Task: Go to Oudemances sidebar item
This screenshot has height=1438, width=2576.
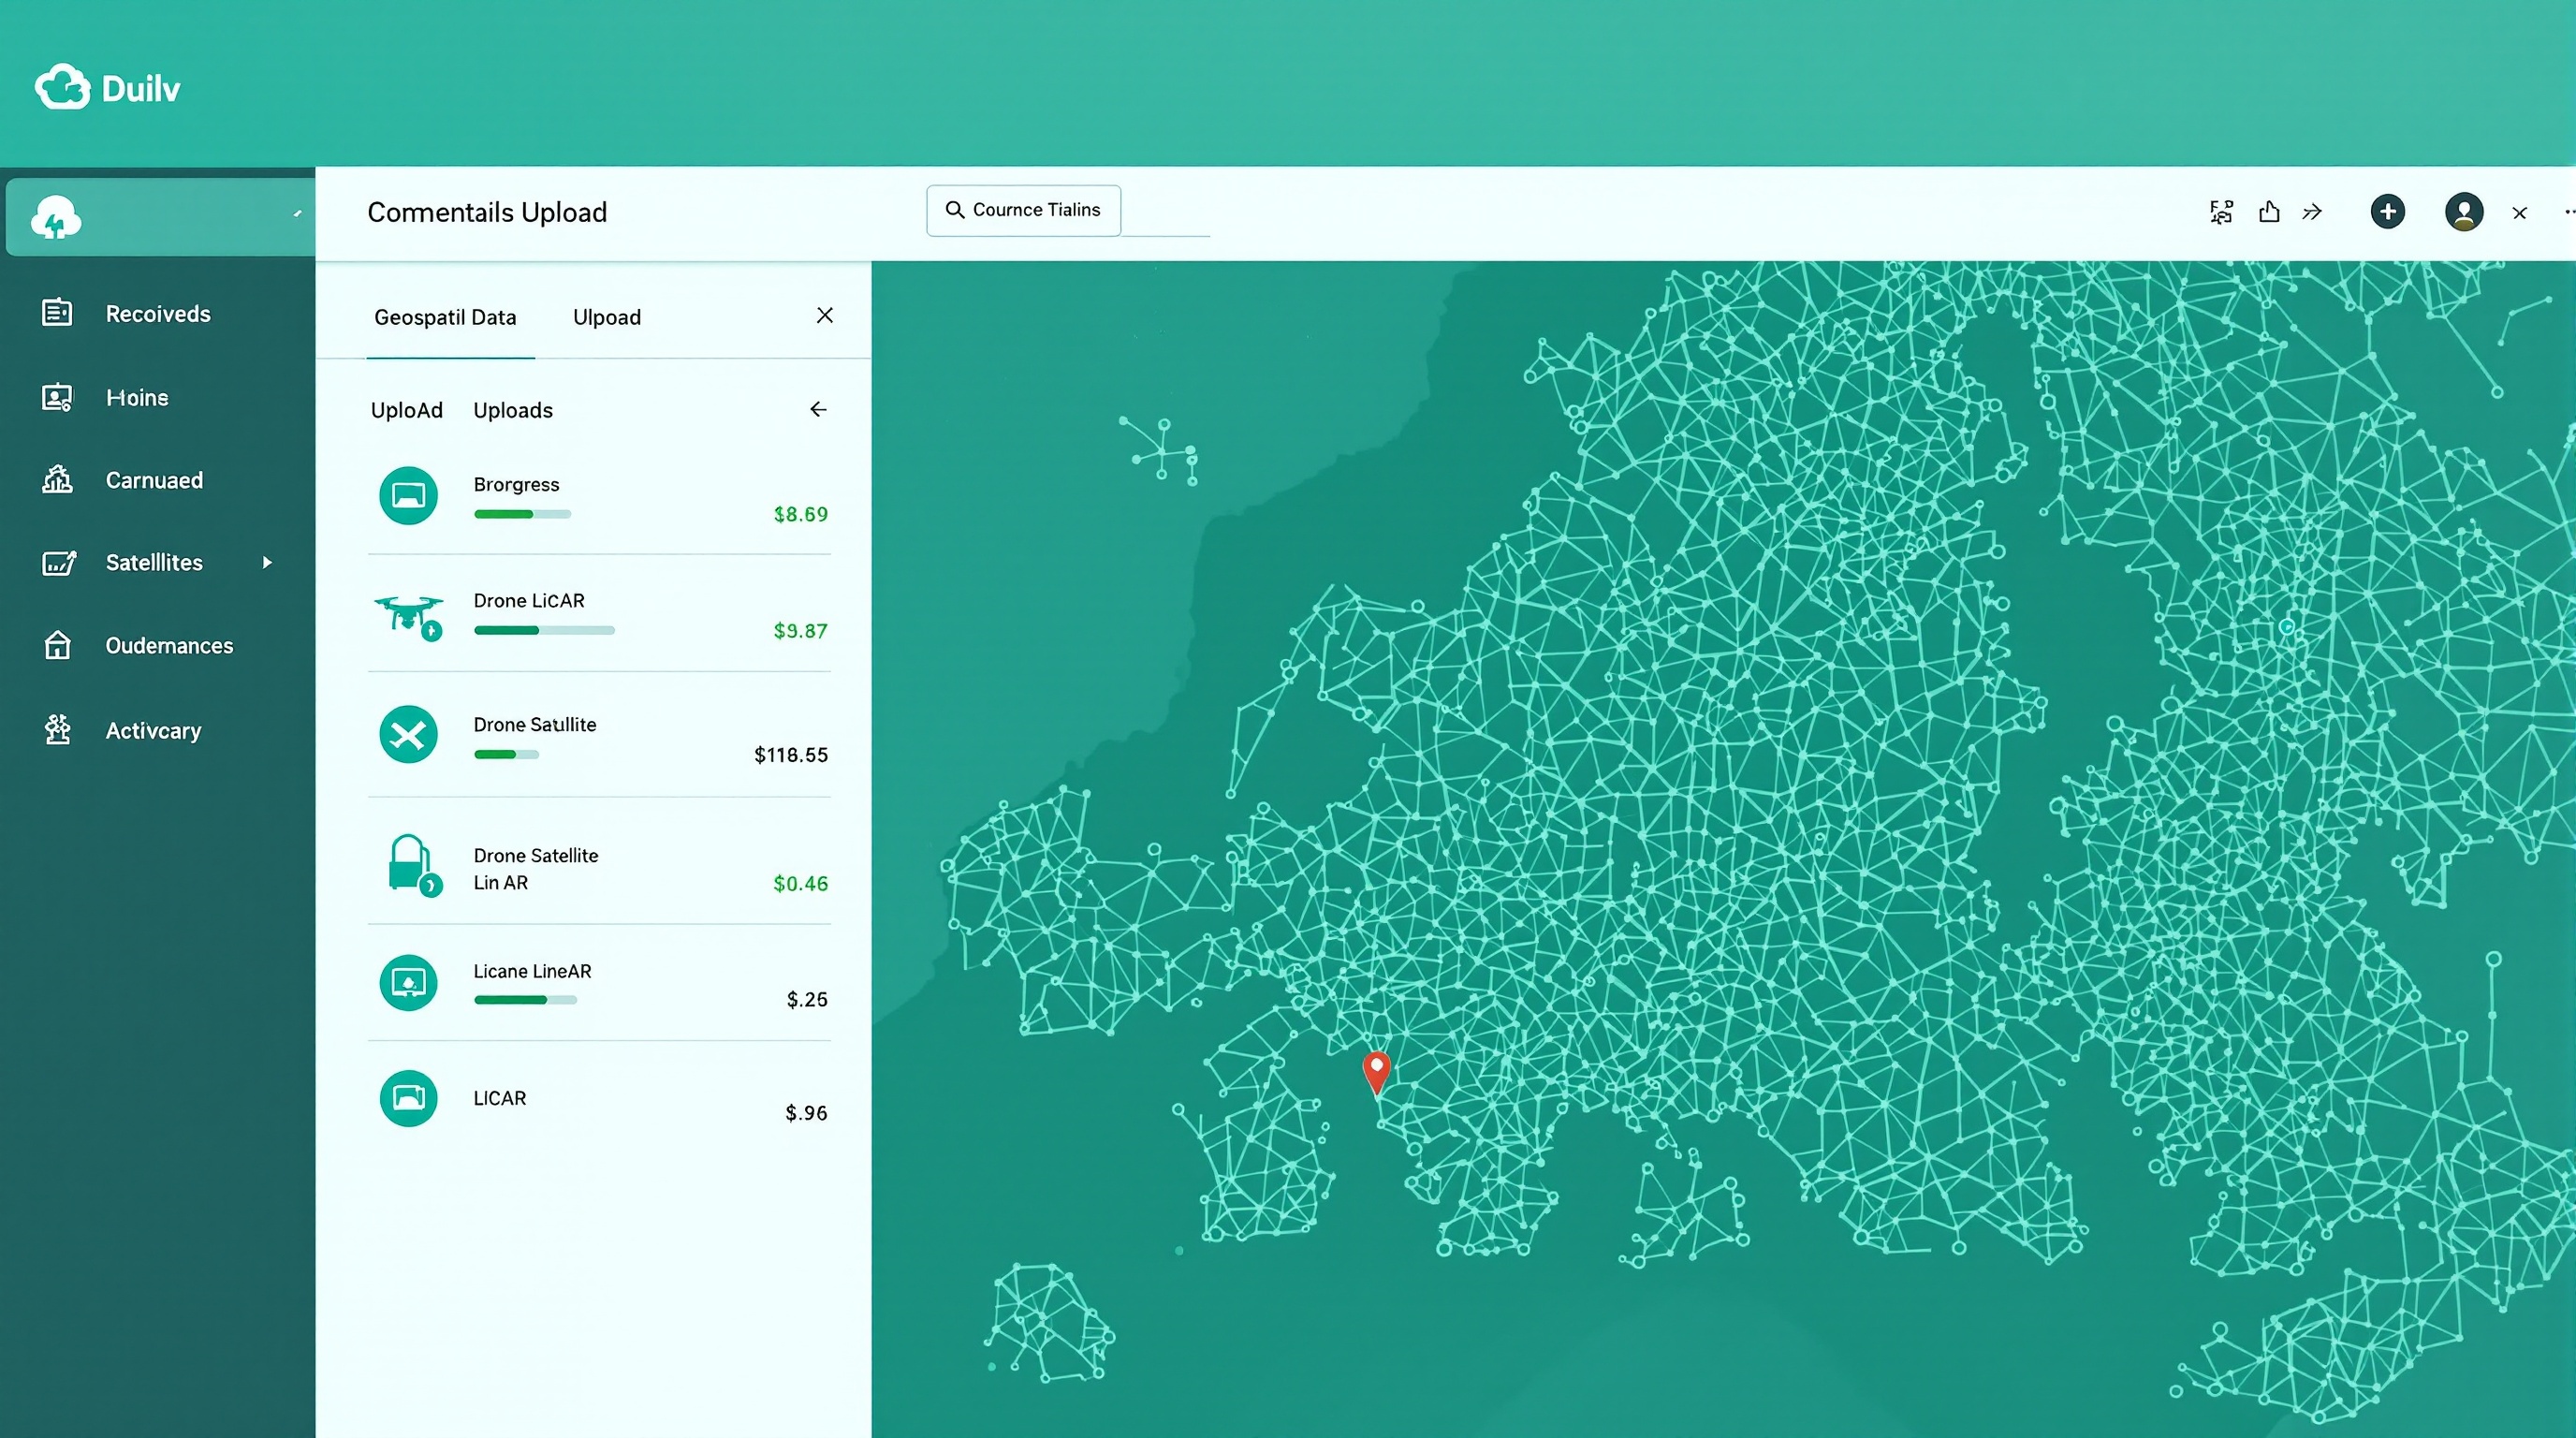Action: coord(169,646)
